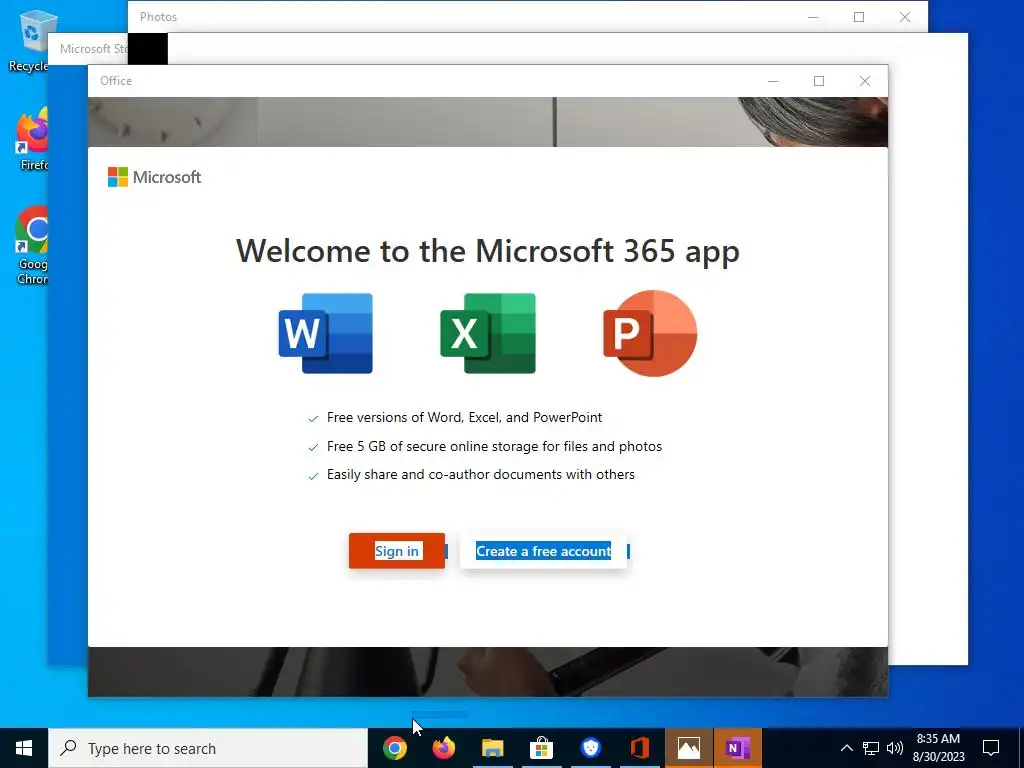This screenshot has width=1024, height=768.
Task: Click the Sign in button
Action: 396,551
